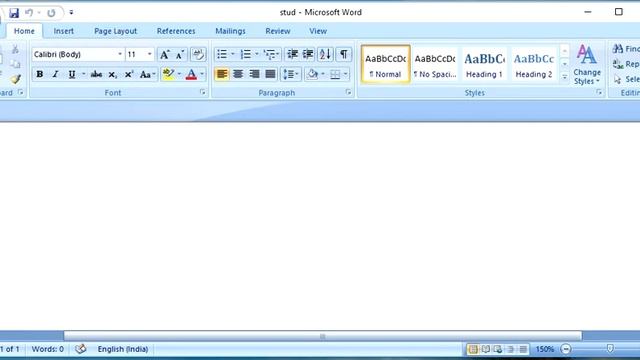The width and height of the screenshot is (640, 360).
Task: Apply the Heading 2 style
Action: 533,64
